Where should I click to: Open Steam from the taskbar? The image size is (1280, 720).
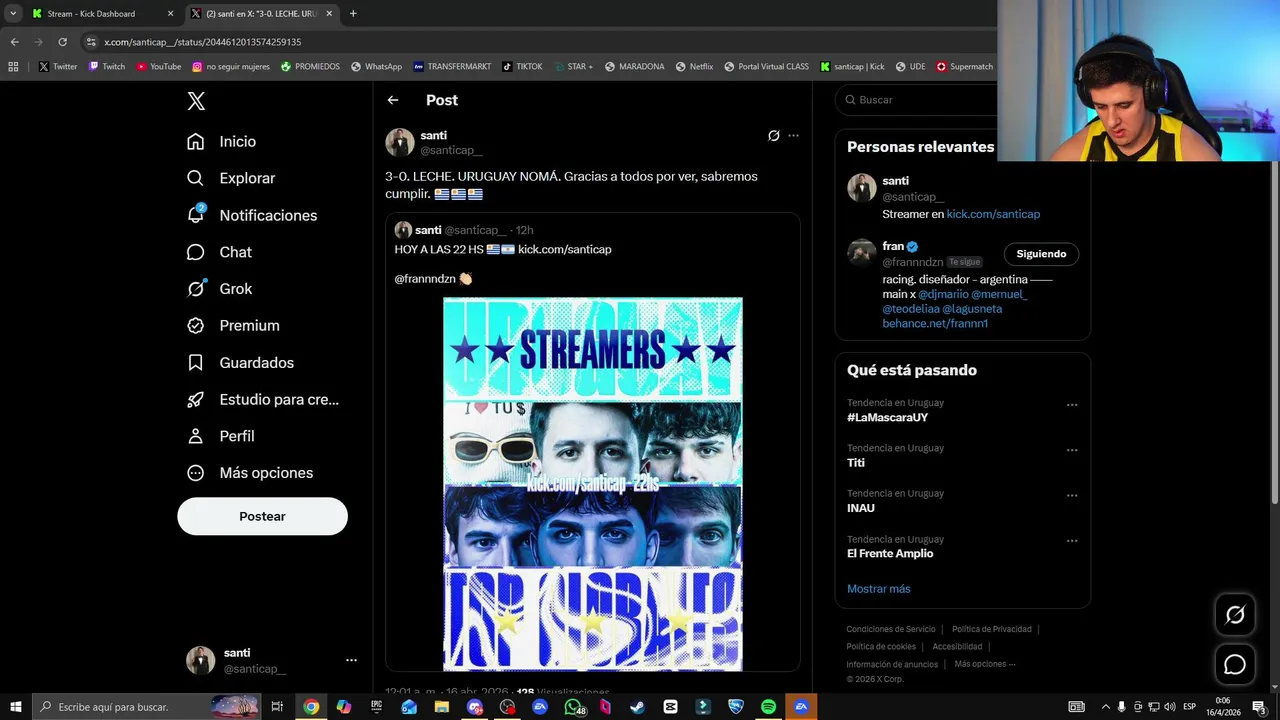click(x=637, y=707)
